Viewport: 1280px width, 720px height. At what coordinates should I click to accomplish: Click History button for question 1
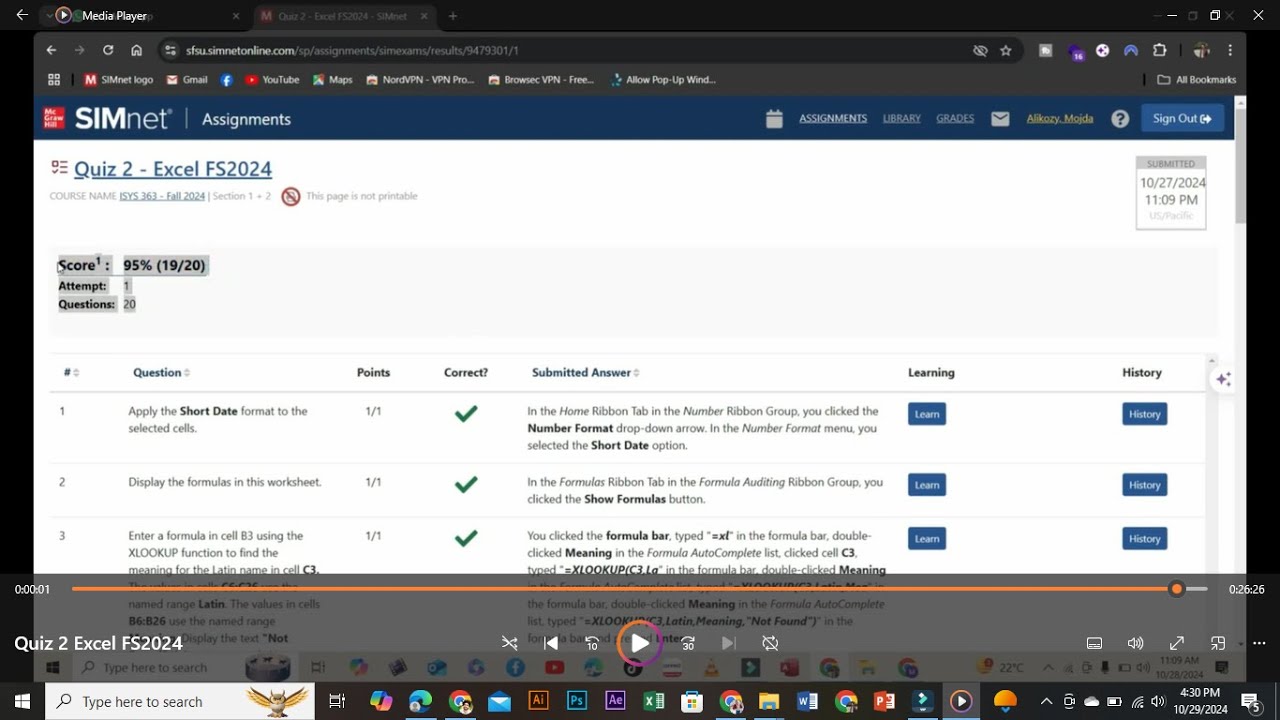point(1145,414)
